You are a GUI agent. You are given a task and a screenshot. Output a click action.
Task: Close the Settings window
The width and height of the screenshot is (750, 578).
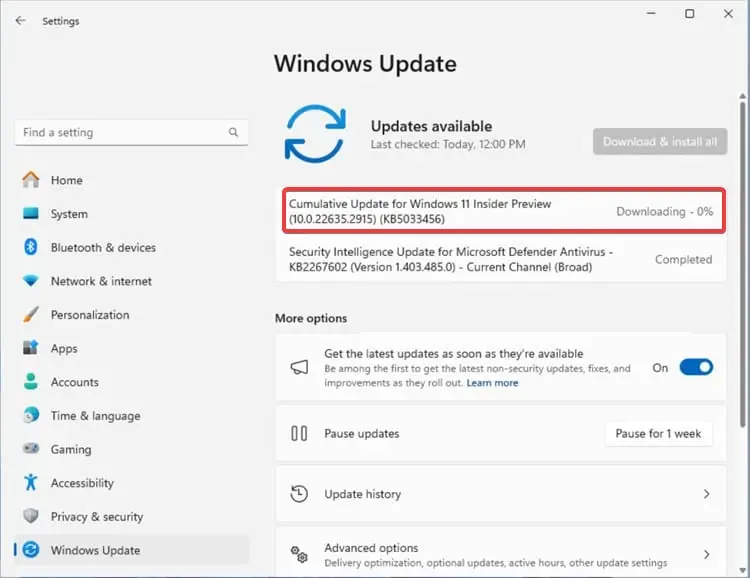[x=728, y=14]
